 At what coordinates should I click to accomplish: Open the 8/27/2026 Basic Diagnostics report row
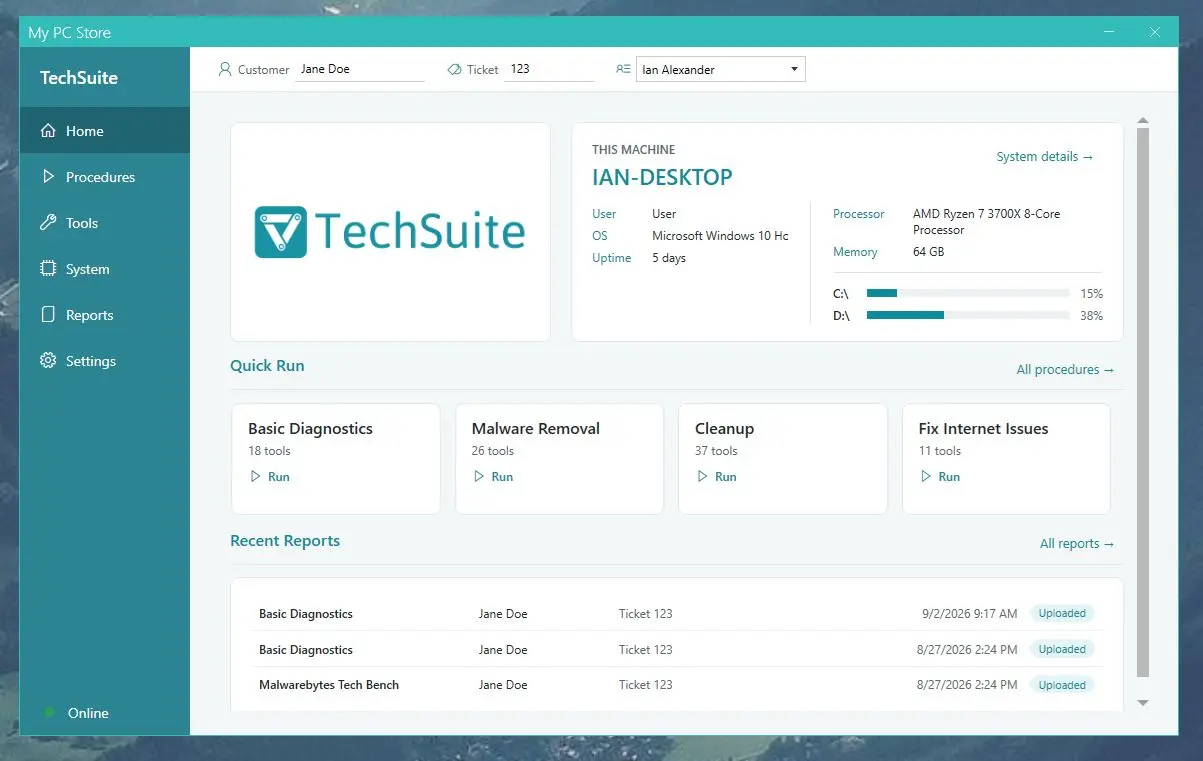point(676,649)
